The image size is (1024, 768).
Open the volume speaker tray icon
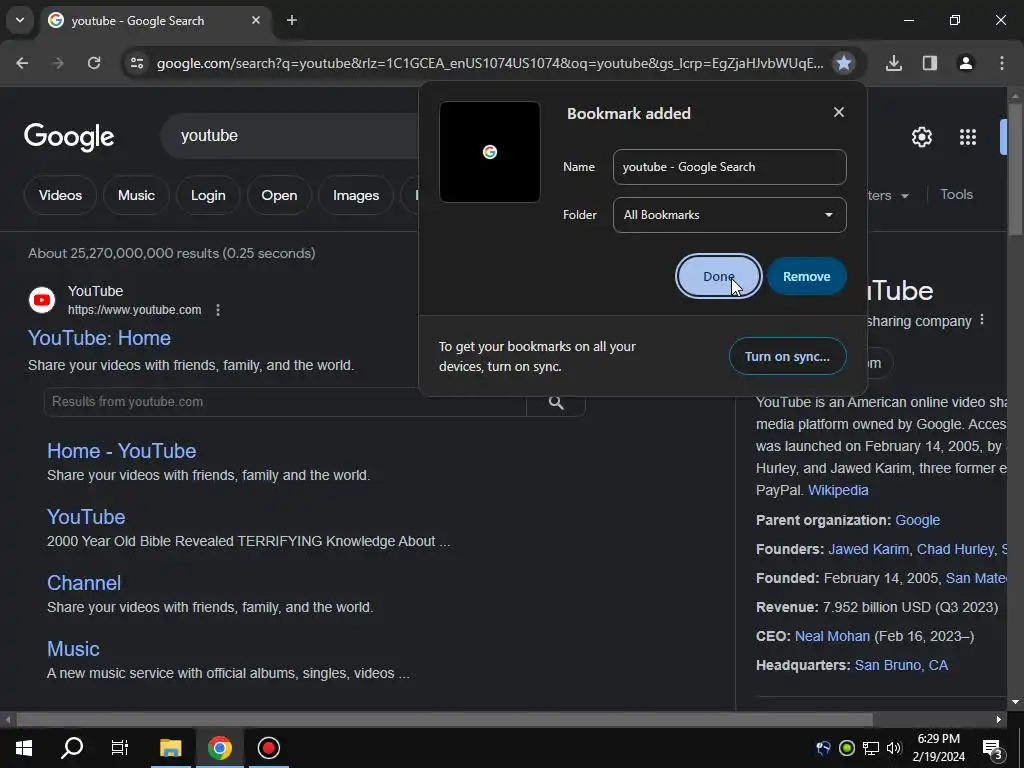coord(894,748)
